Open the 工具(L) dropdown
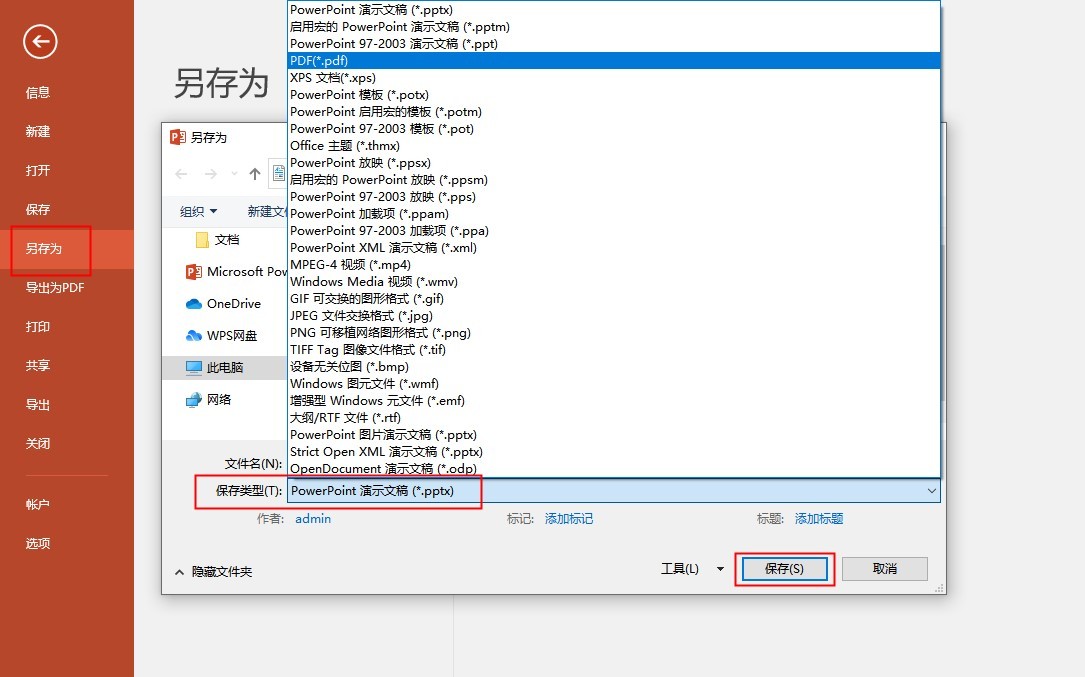Viewport: 1085px width, 677px height. (692, 569)
